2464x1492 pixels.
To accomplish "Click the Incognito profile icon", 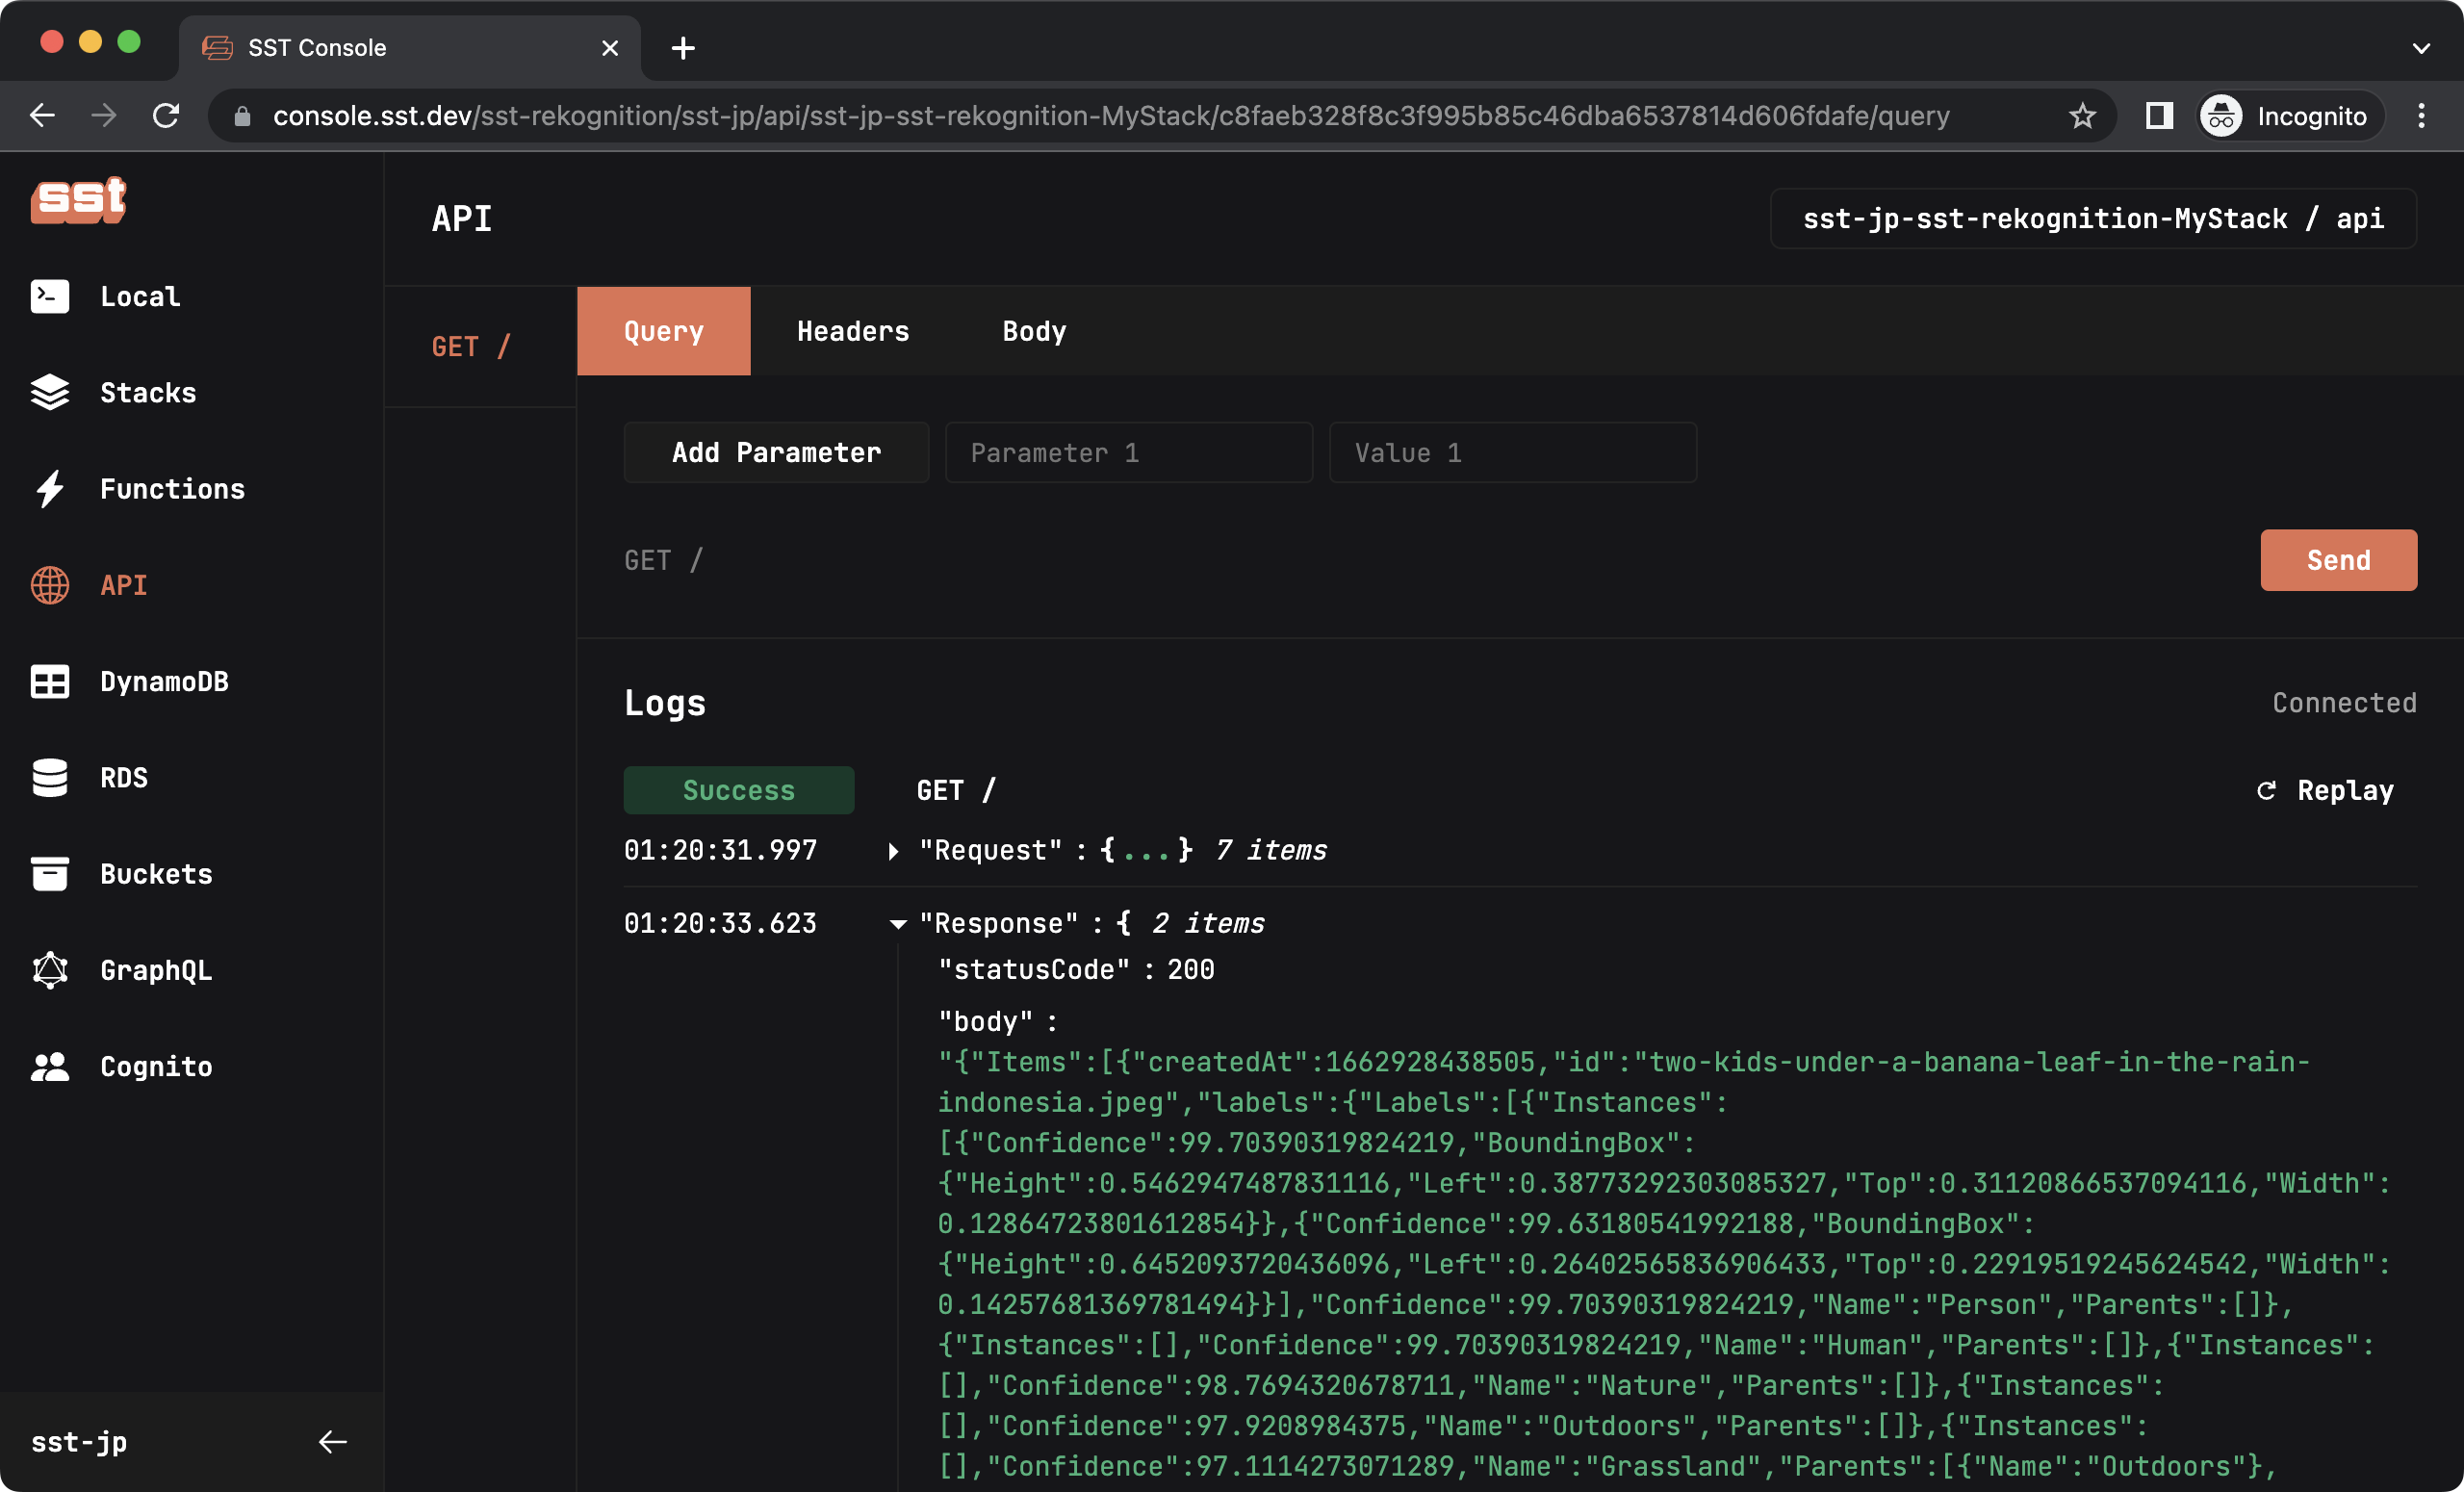I will point(2221,116).
